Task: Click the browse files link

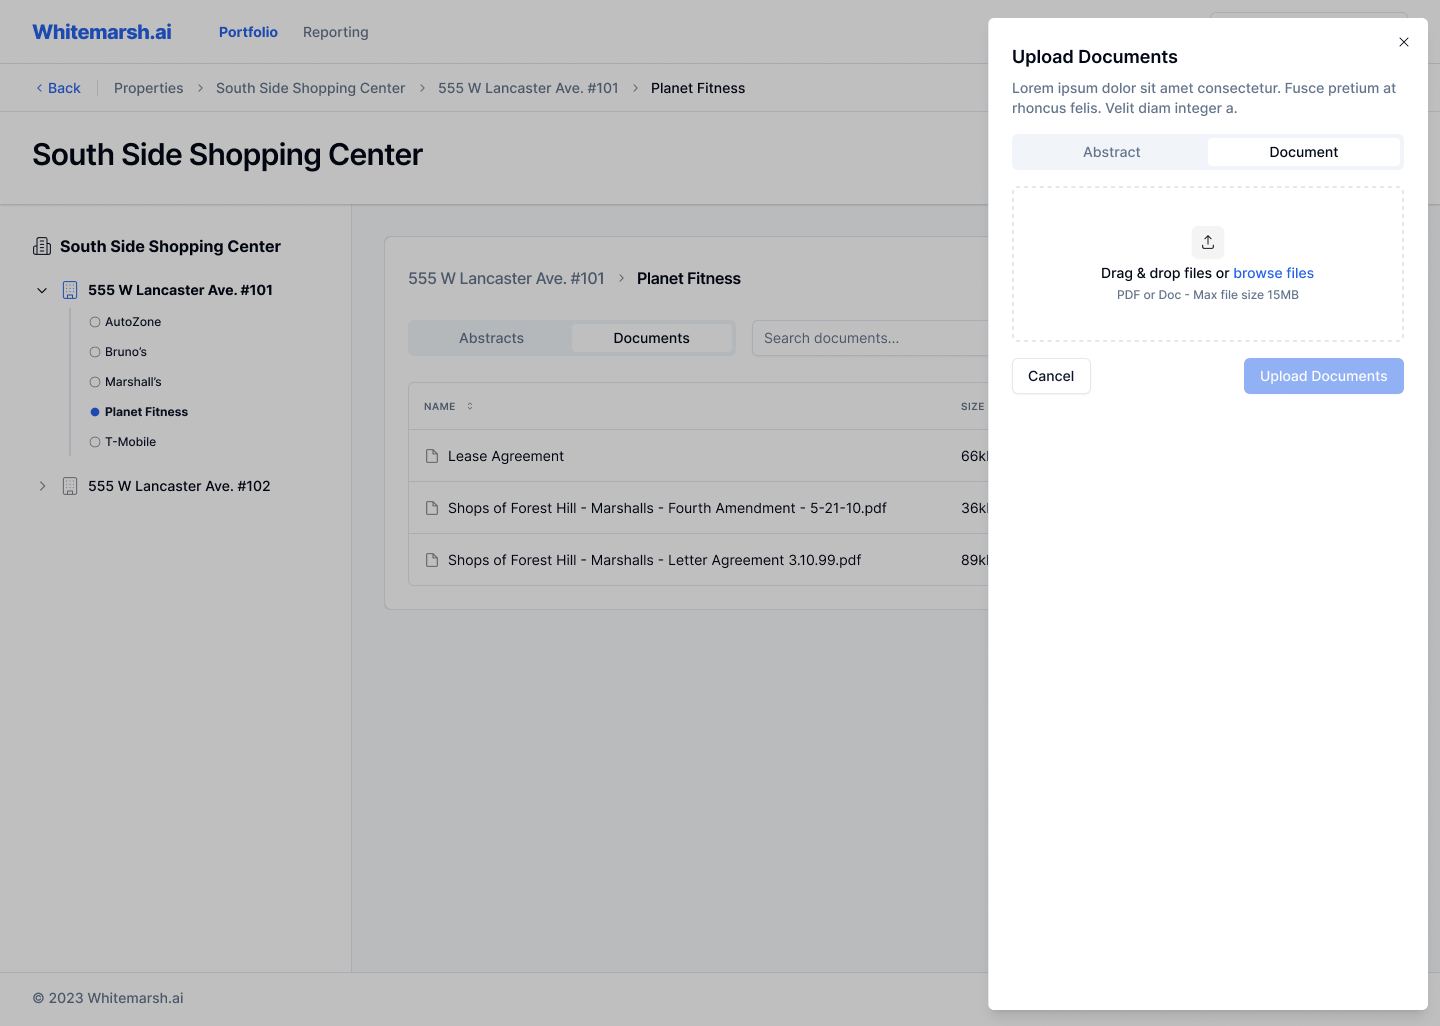Action: click(1273, 273)
